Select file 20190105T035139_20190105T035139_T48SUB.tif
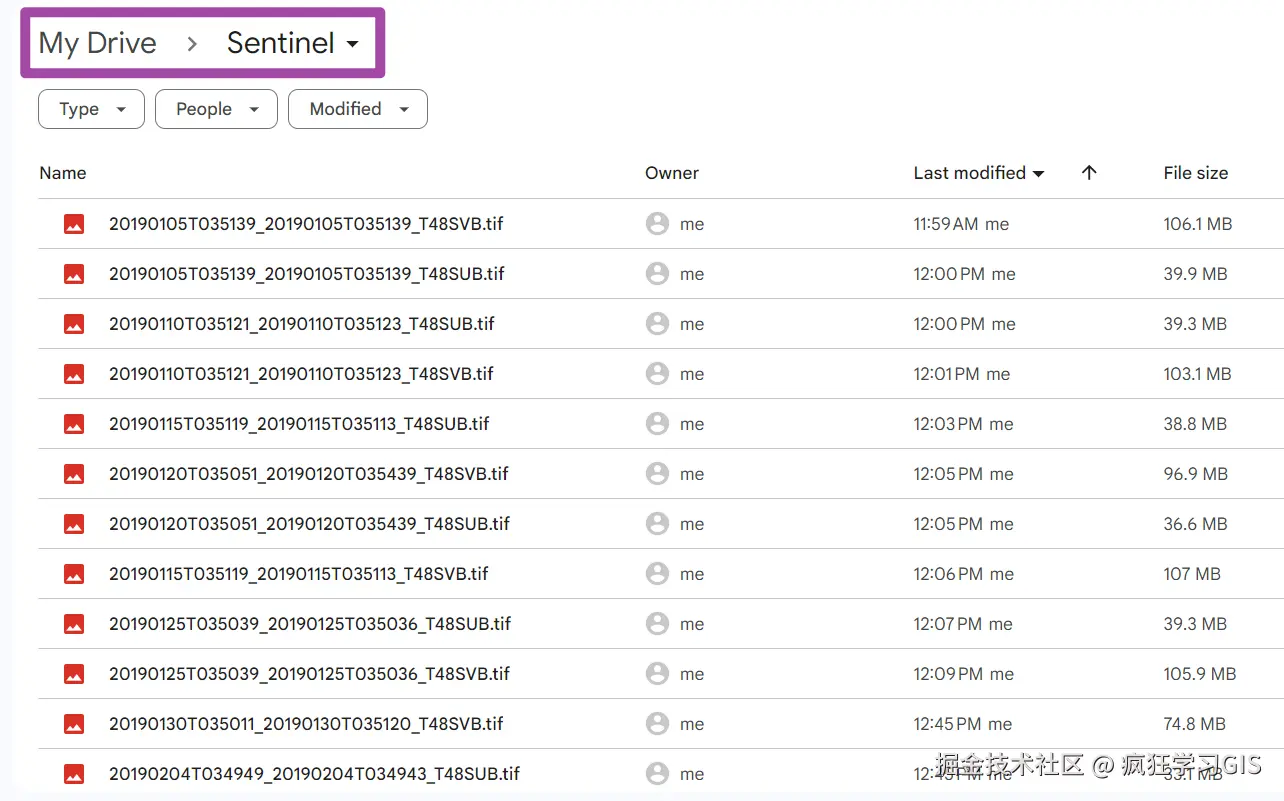The height and width of the screenshot is (801, 1284). click(307, 274)
